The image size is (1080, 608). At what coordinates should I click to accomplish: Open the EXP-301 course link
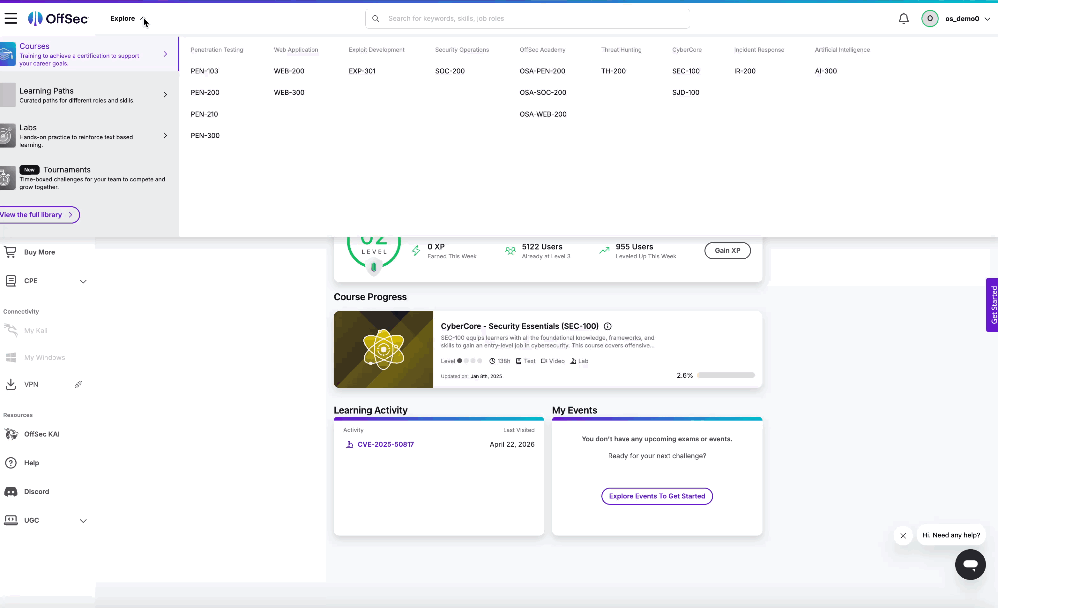coord(362,71)
